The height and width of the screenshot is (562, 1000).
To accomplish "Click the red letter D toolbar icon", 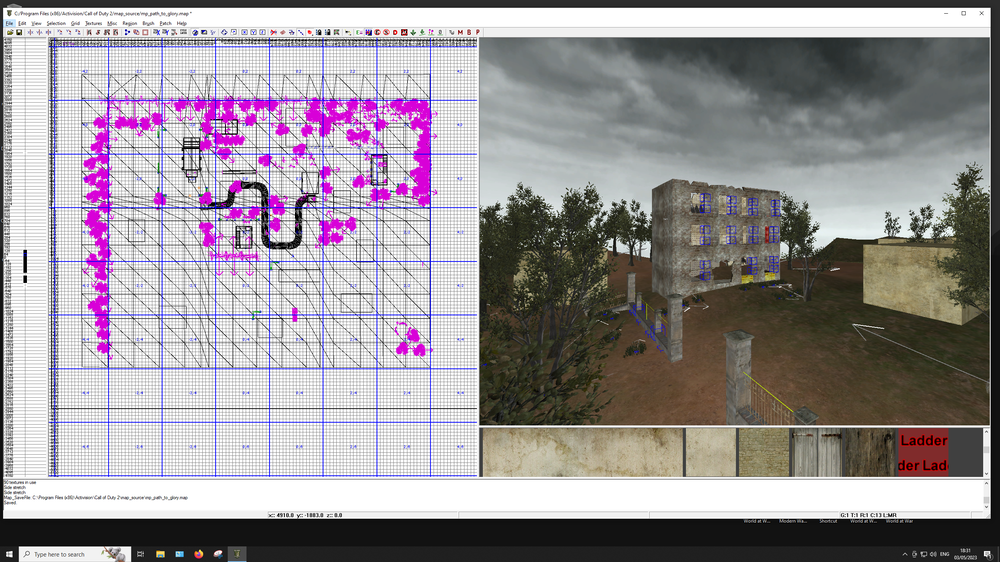I will click(395, 32).
